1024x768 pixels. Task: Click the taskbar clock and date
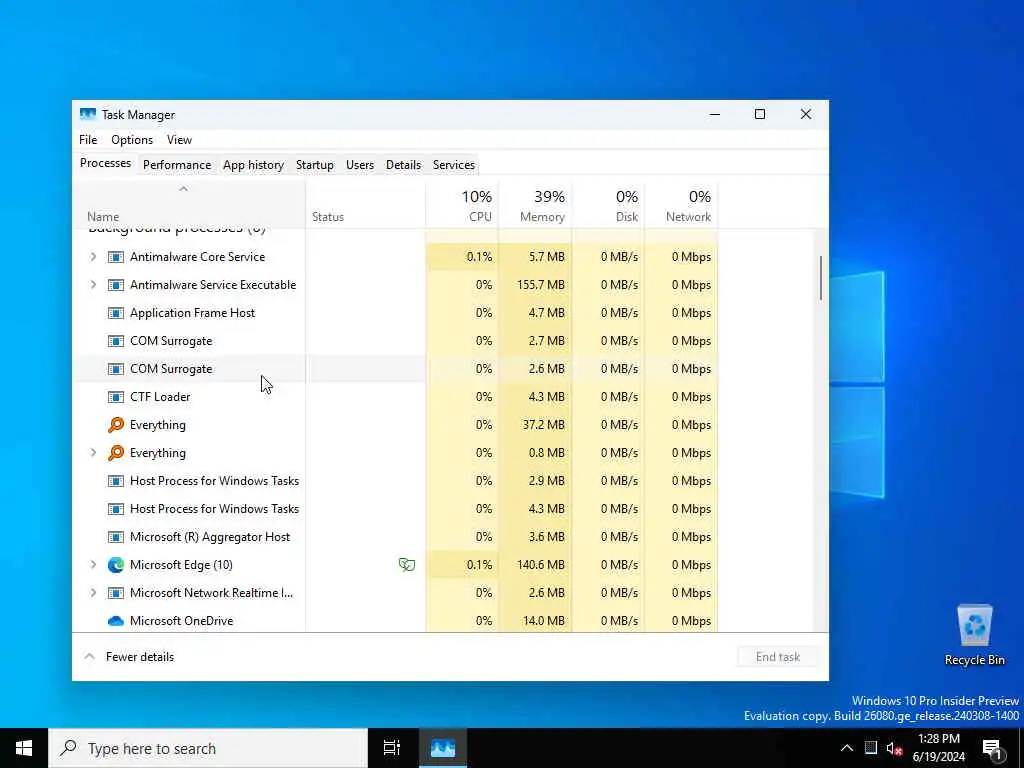938,748
